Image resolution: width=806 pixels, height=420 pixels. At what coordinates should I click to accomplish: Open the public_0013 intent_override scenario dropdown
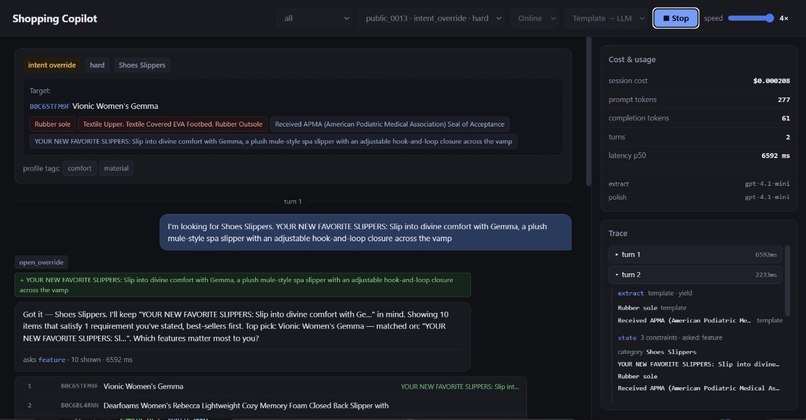tap(432, 18)
